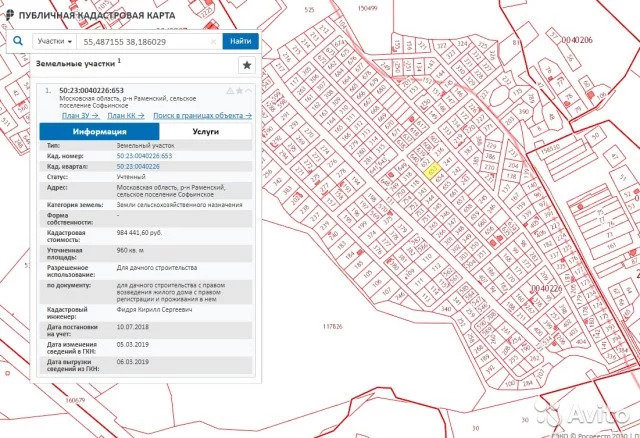
Task: Open the Участки search type dropdown
Action: tap(55, 41)
